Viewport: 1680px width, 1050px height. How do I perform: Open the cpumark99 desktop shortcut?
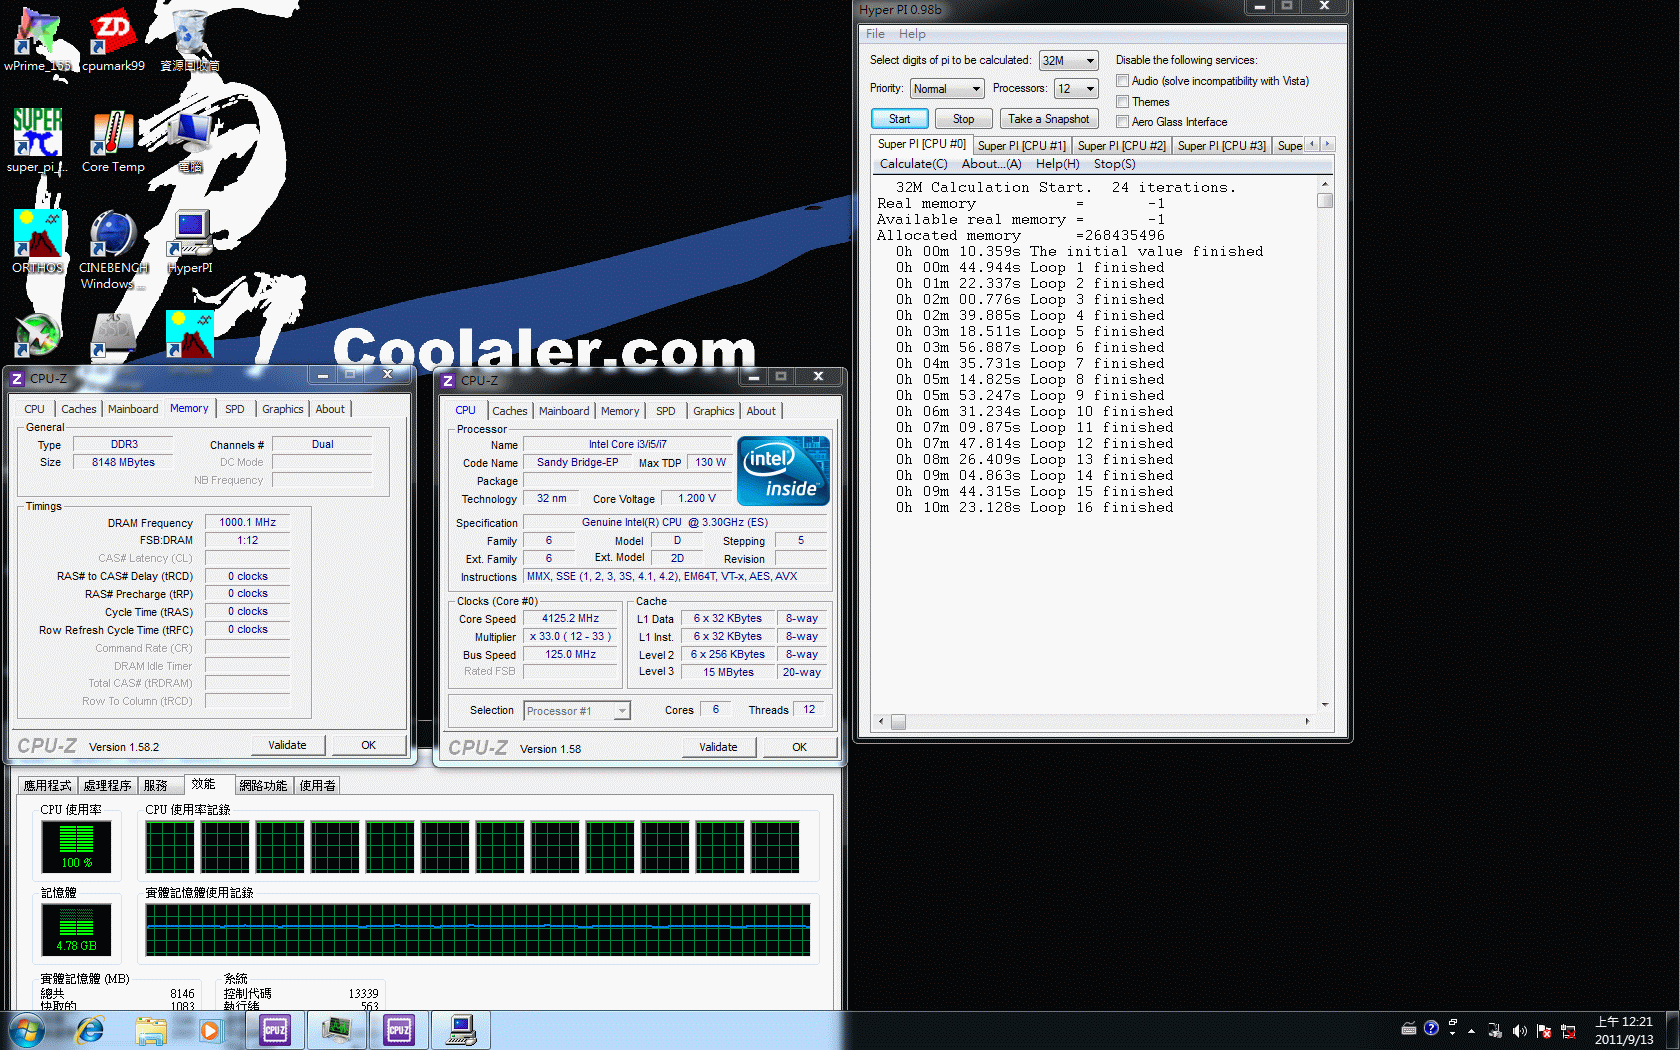tap(113, 40)
